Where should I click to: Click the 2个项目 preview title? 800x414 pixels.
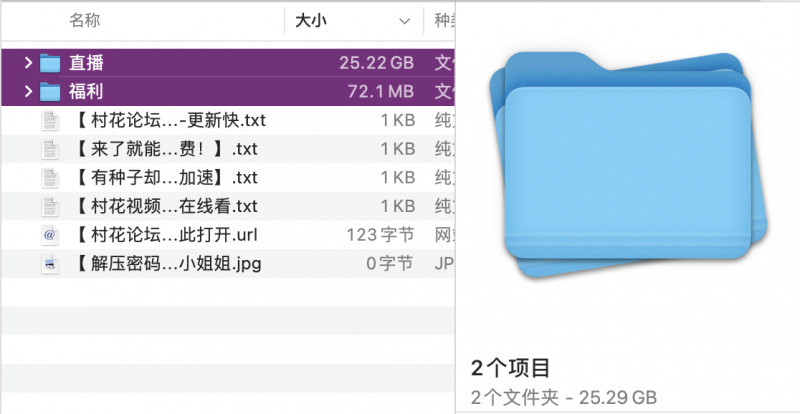510,367
